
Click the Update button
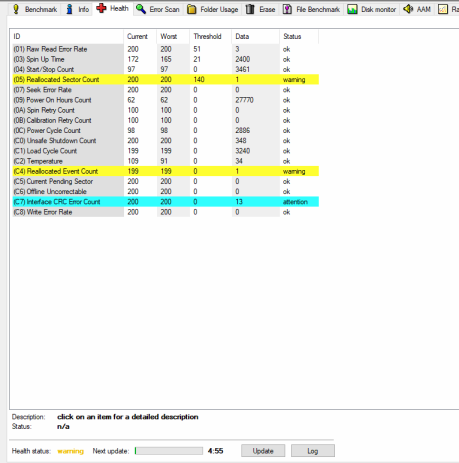click(x=263, y=451)
